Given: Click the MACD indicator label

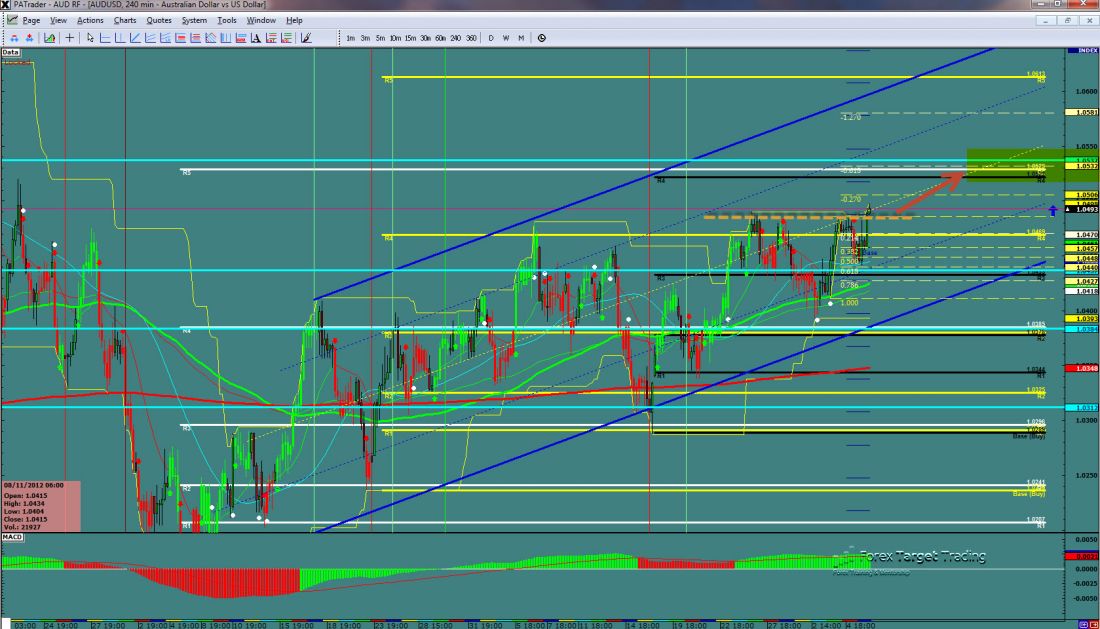Looking at the screenshot, I should pyautogui.click(x=13, y=537).
